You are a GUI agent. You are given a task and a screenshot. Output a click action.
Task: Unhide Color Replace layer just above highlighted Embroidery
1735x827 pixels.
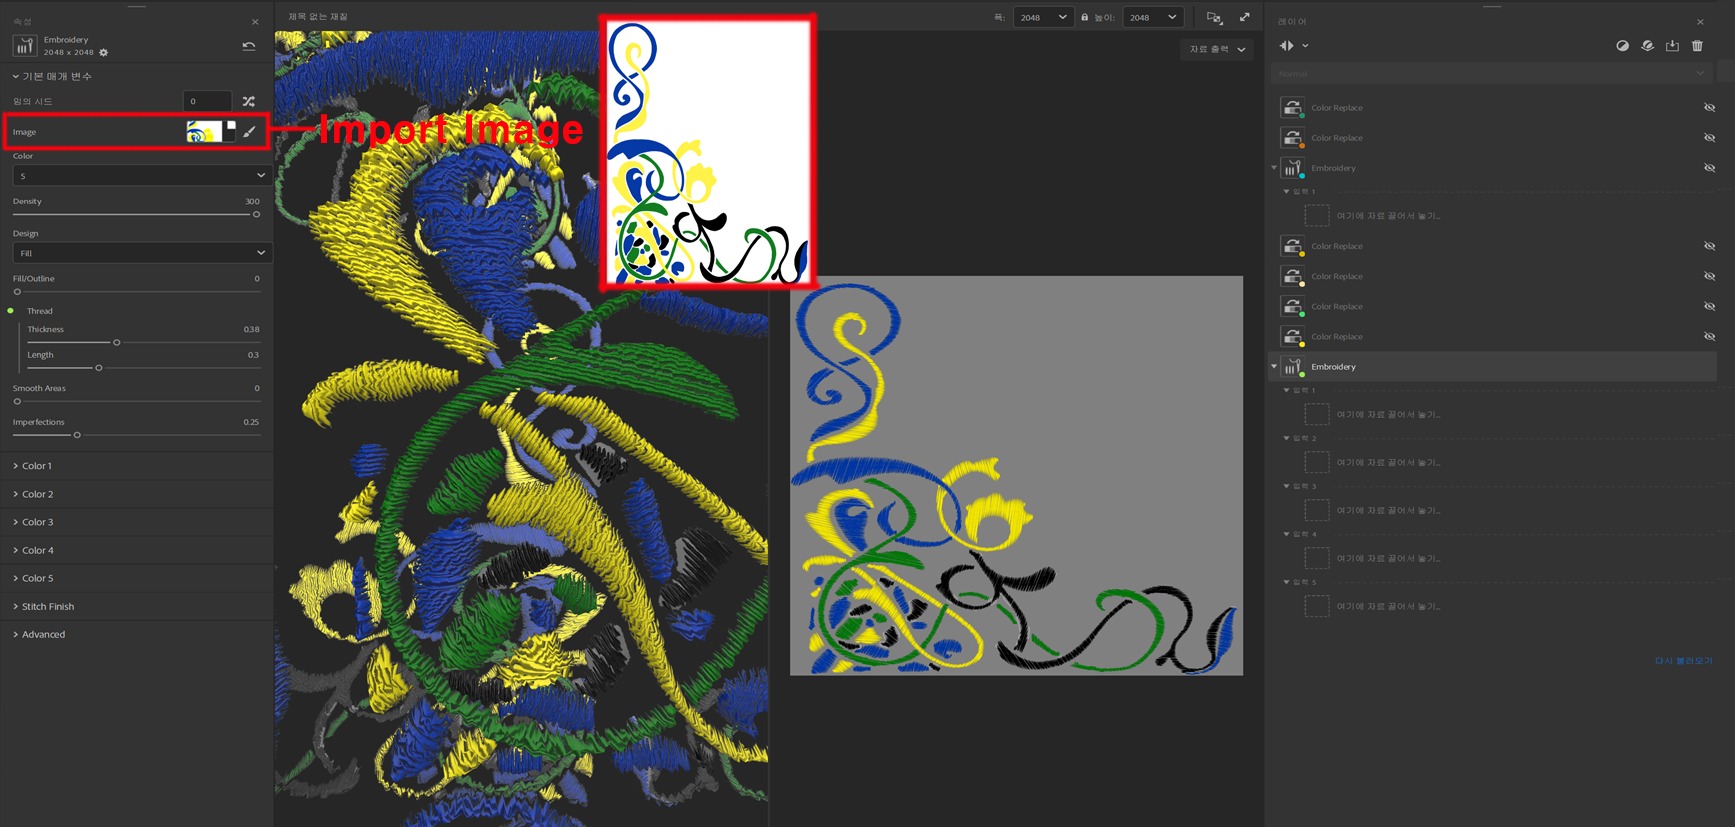tap(1709, 337)
